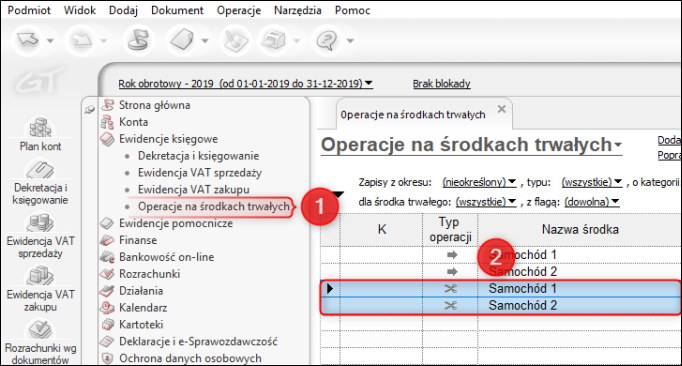Click scissors icon in selected Samochód 1 row
The width and height of the screenshot is (682, 366).
point(451,289)
